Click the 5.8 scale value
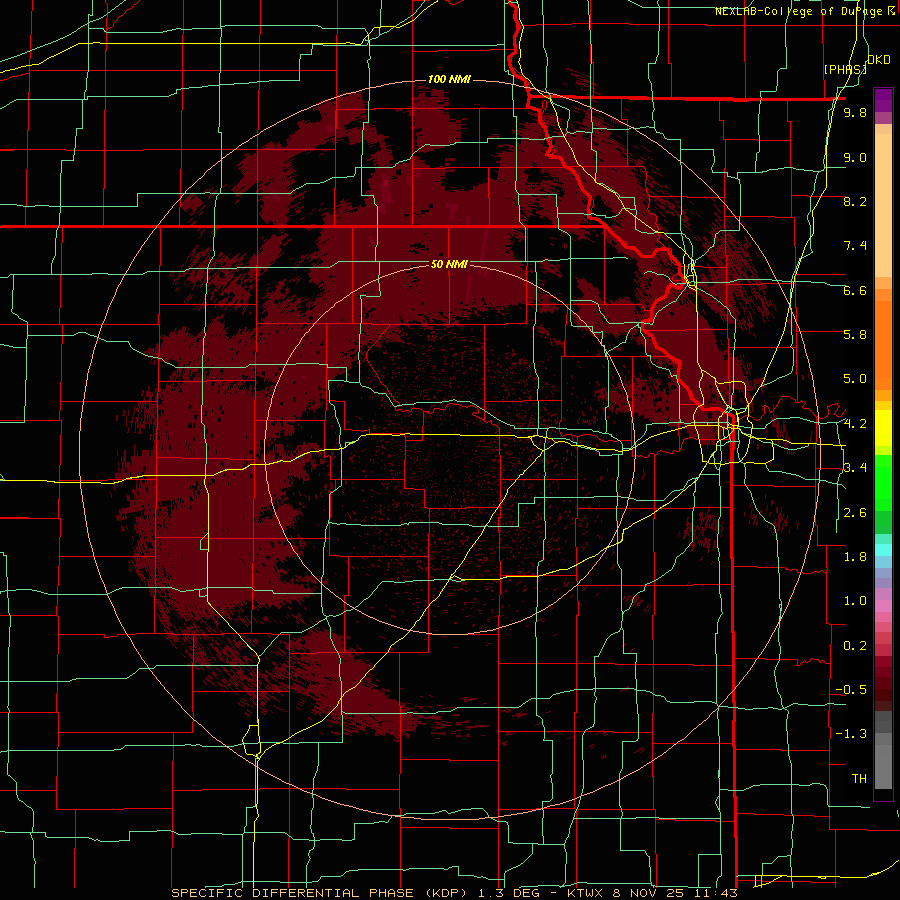The height and width of the screenshot is (900, 900). [855, 335]
